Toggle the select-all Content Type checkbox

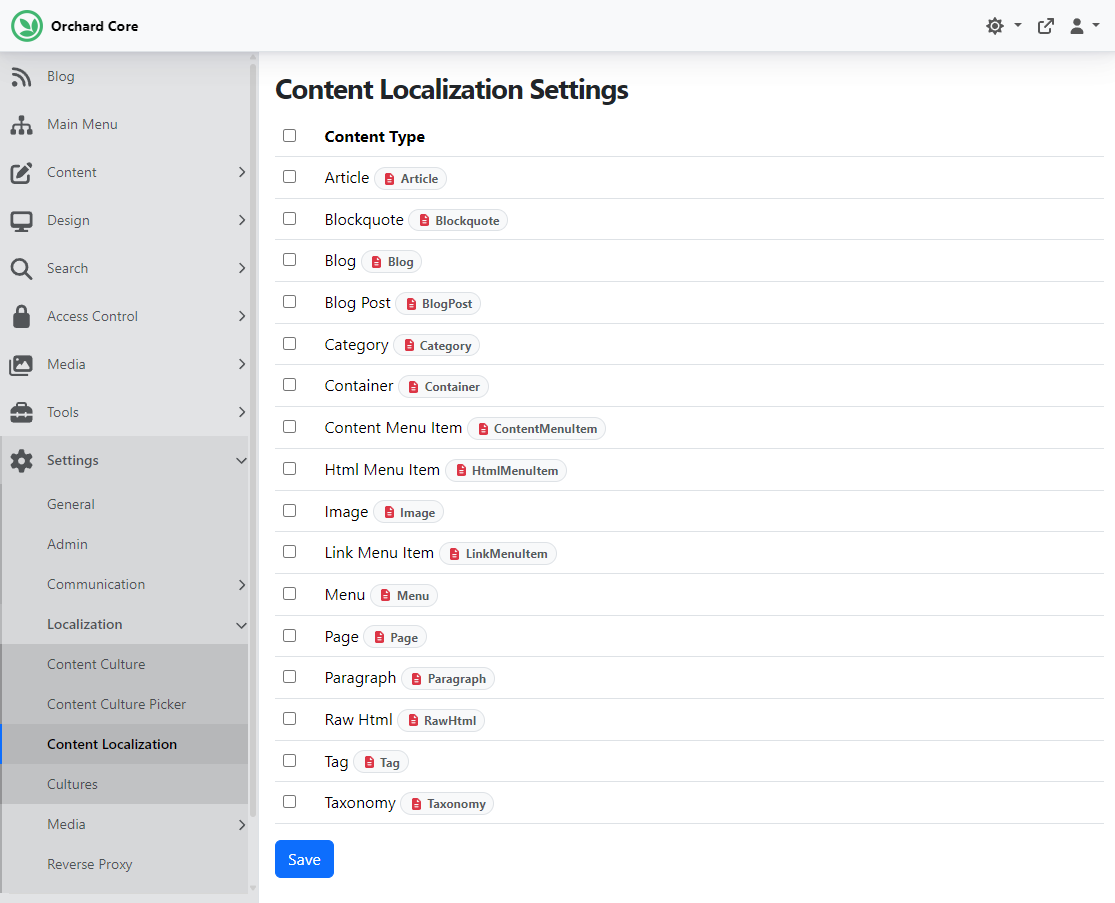[x=289, y=136]
